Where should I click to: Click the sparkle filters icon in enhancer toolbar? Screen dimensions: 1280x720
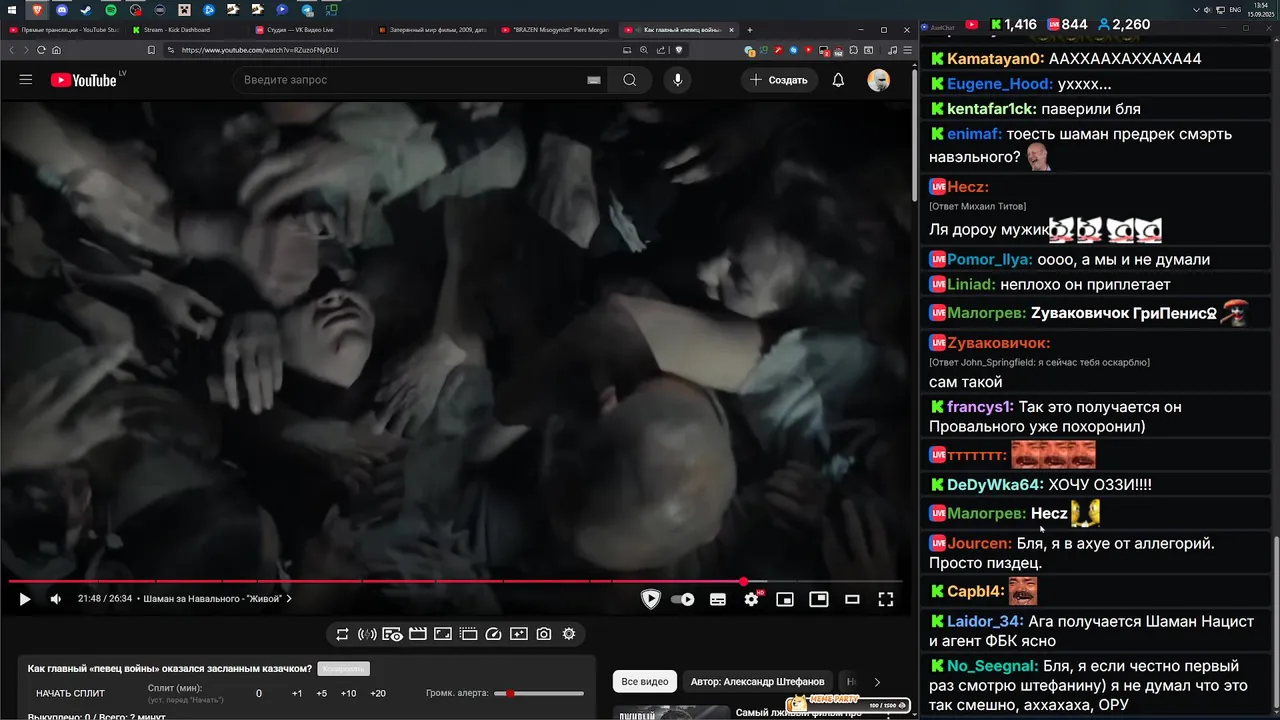[518, 634]
